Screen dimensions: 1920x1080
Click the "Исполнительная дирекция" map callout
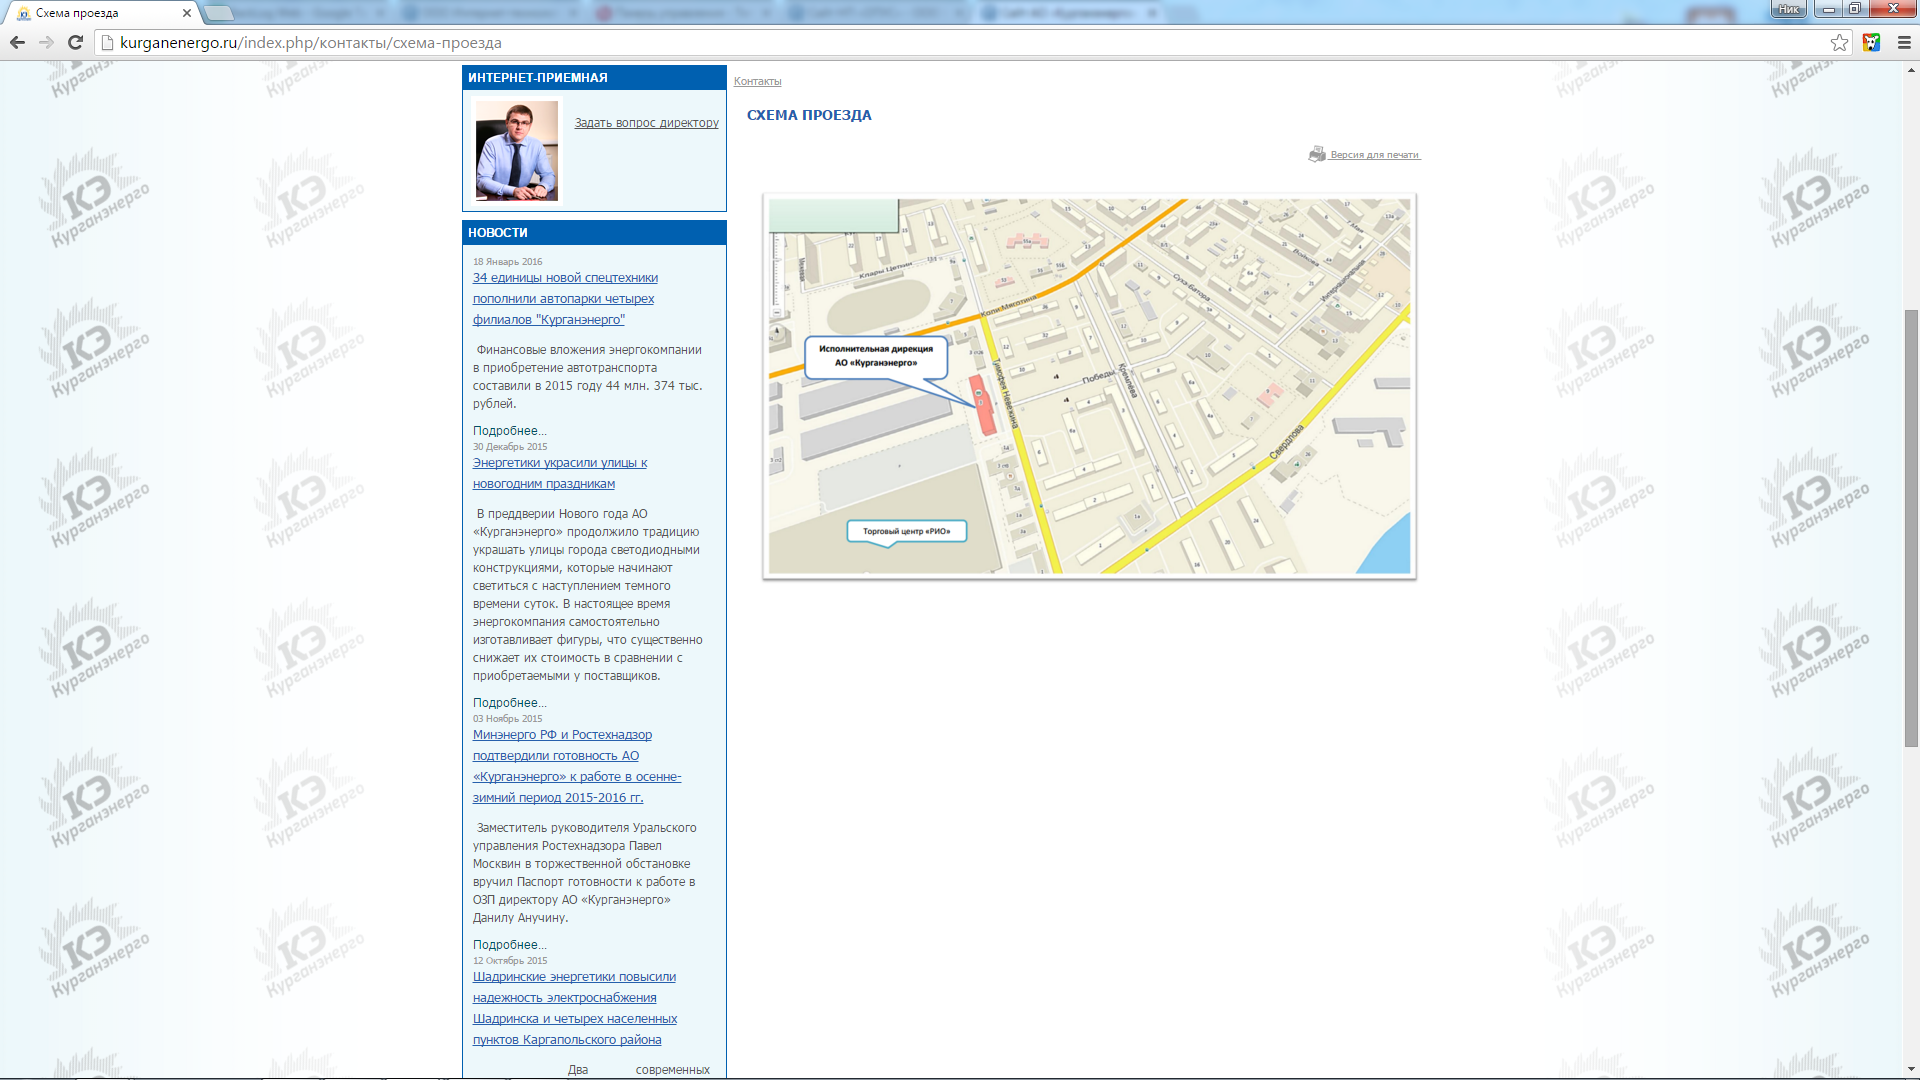point(876,356)
